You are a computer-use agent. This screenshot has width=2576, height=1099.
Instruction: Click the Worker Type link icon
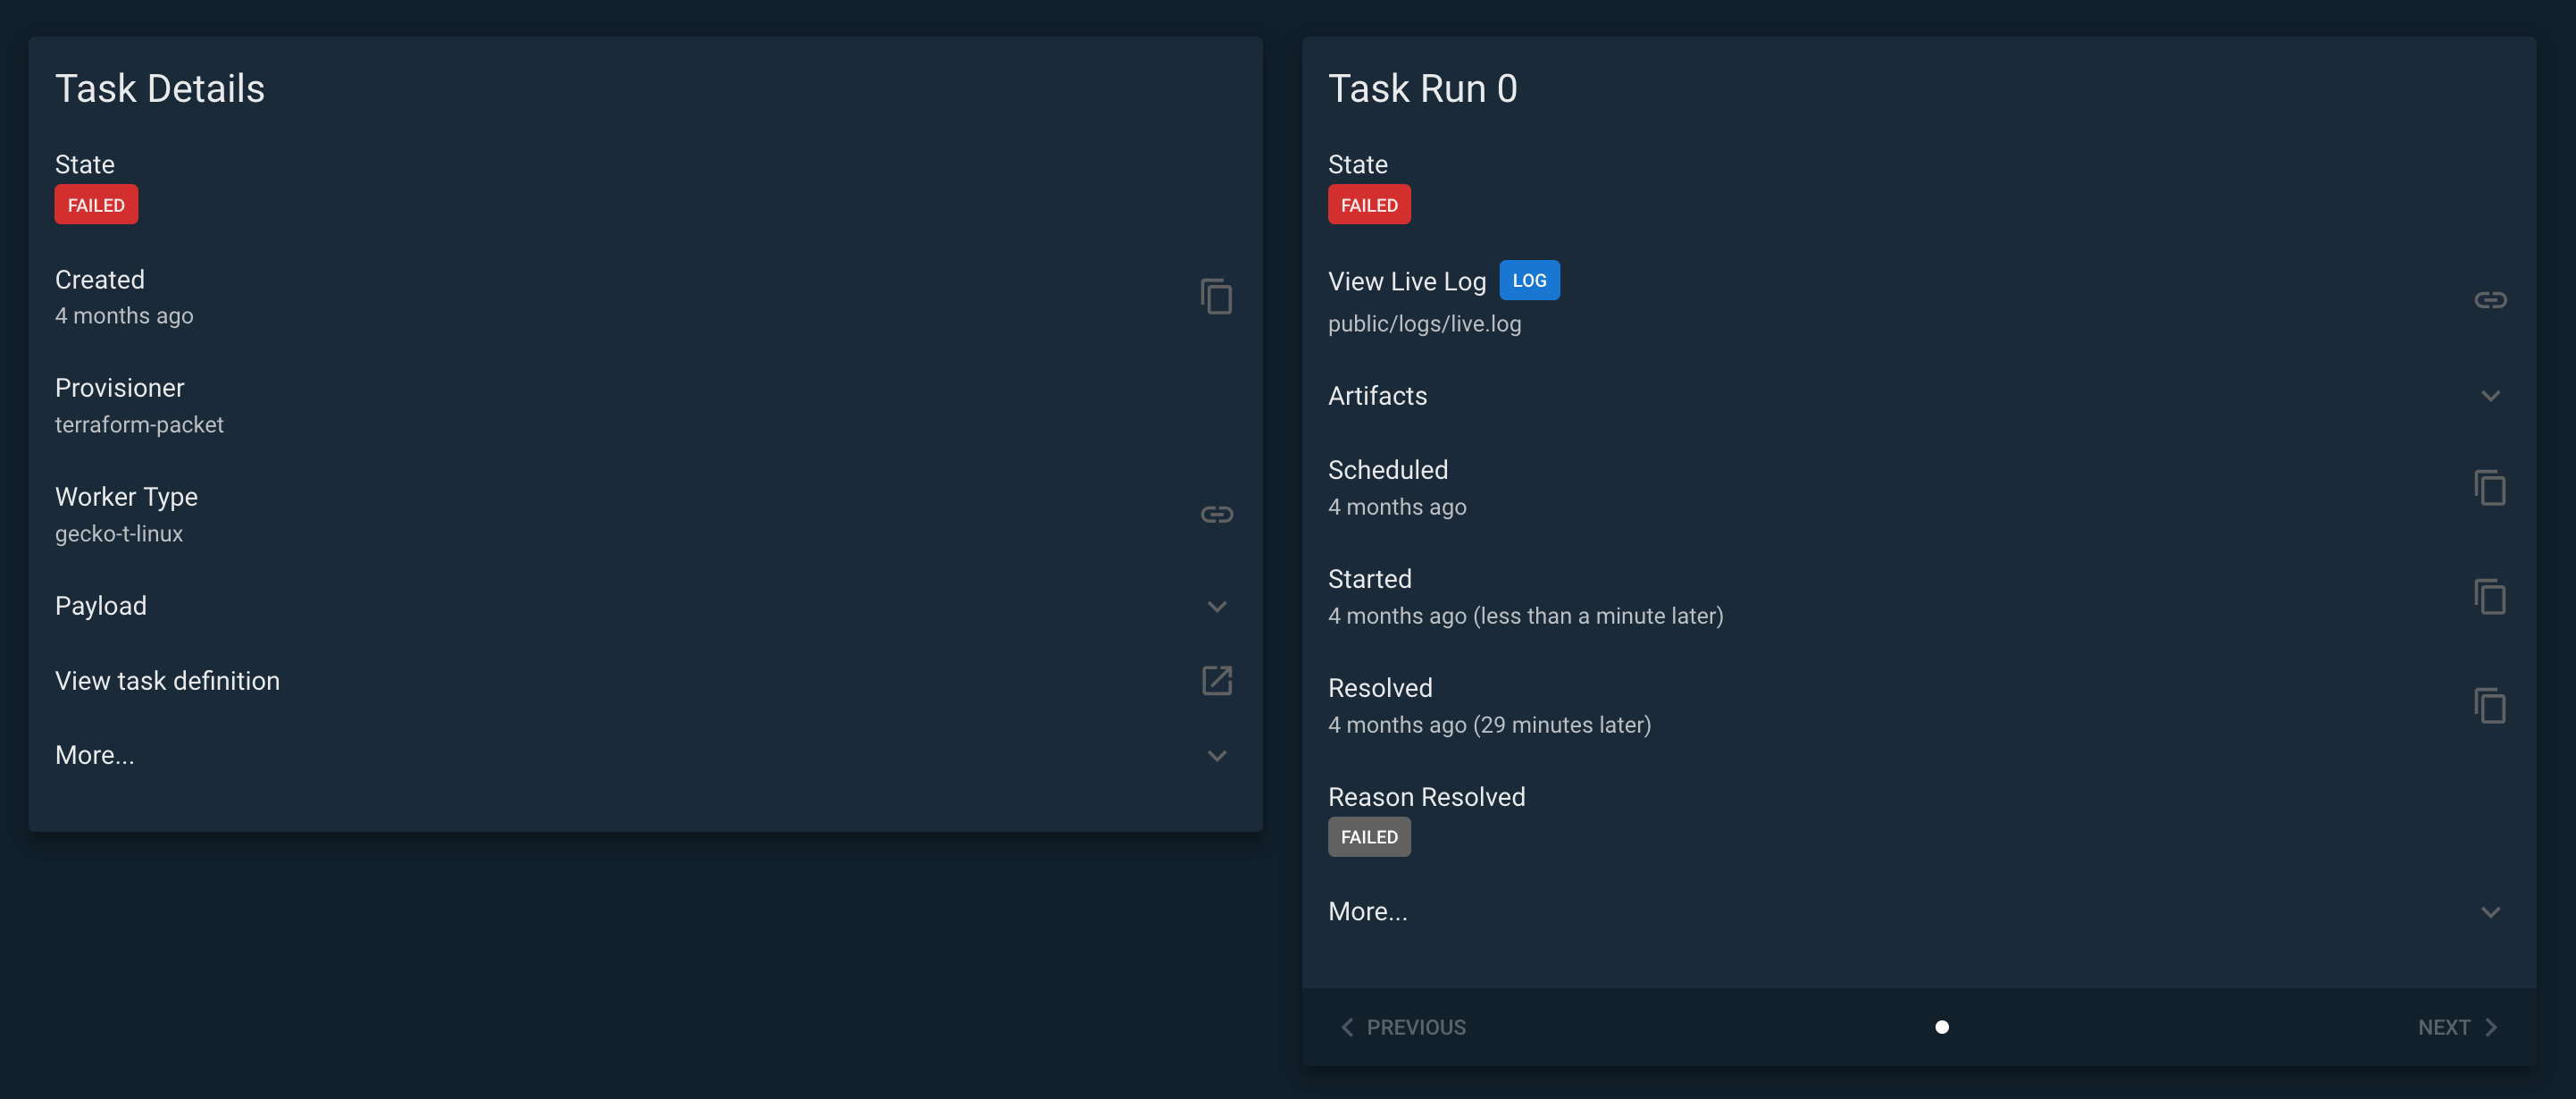coord(1216,514)
